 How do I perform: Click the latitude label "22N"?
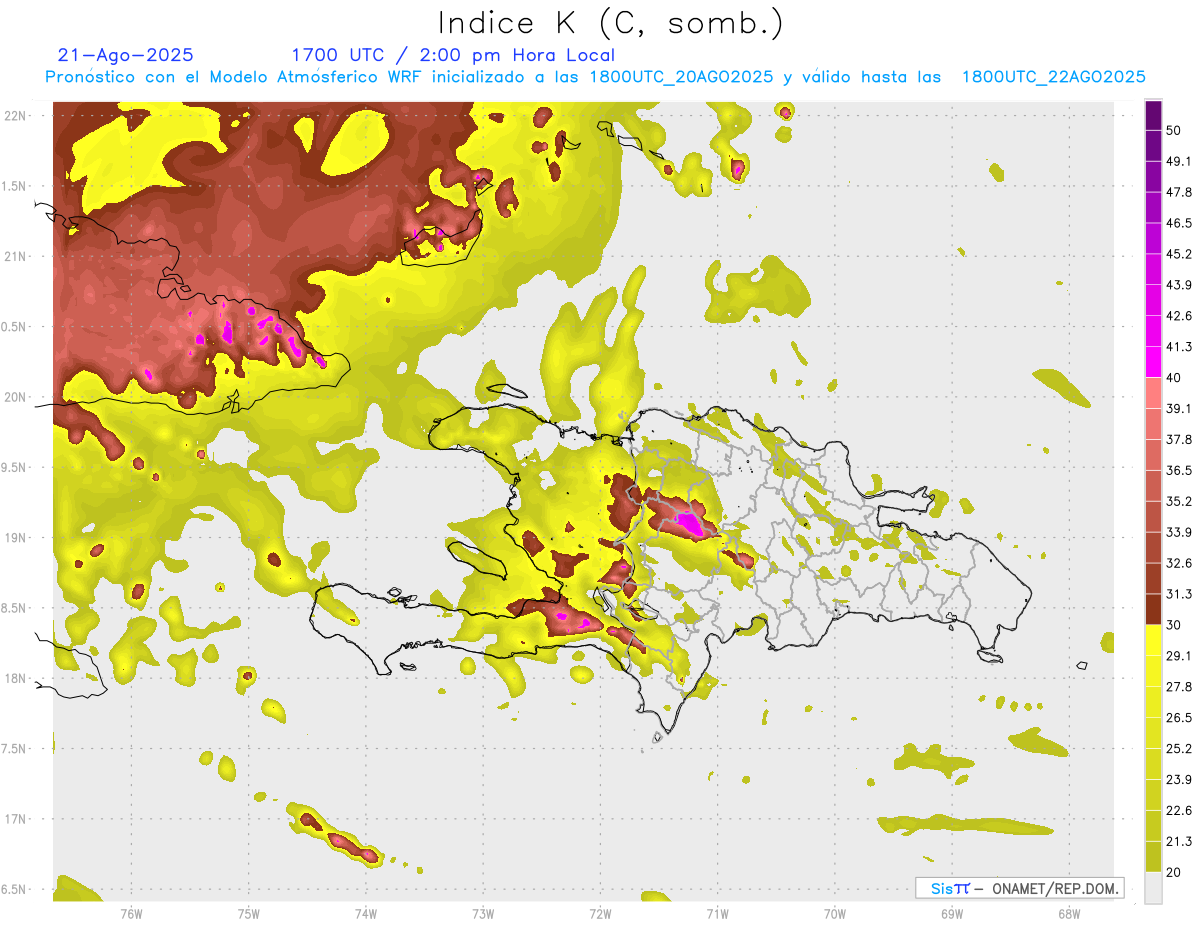tap(16, 115)
